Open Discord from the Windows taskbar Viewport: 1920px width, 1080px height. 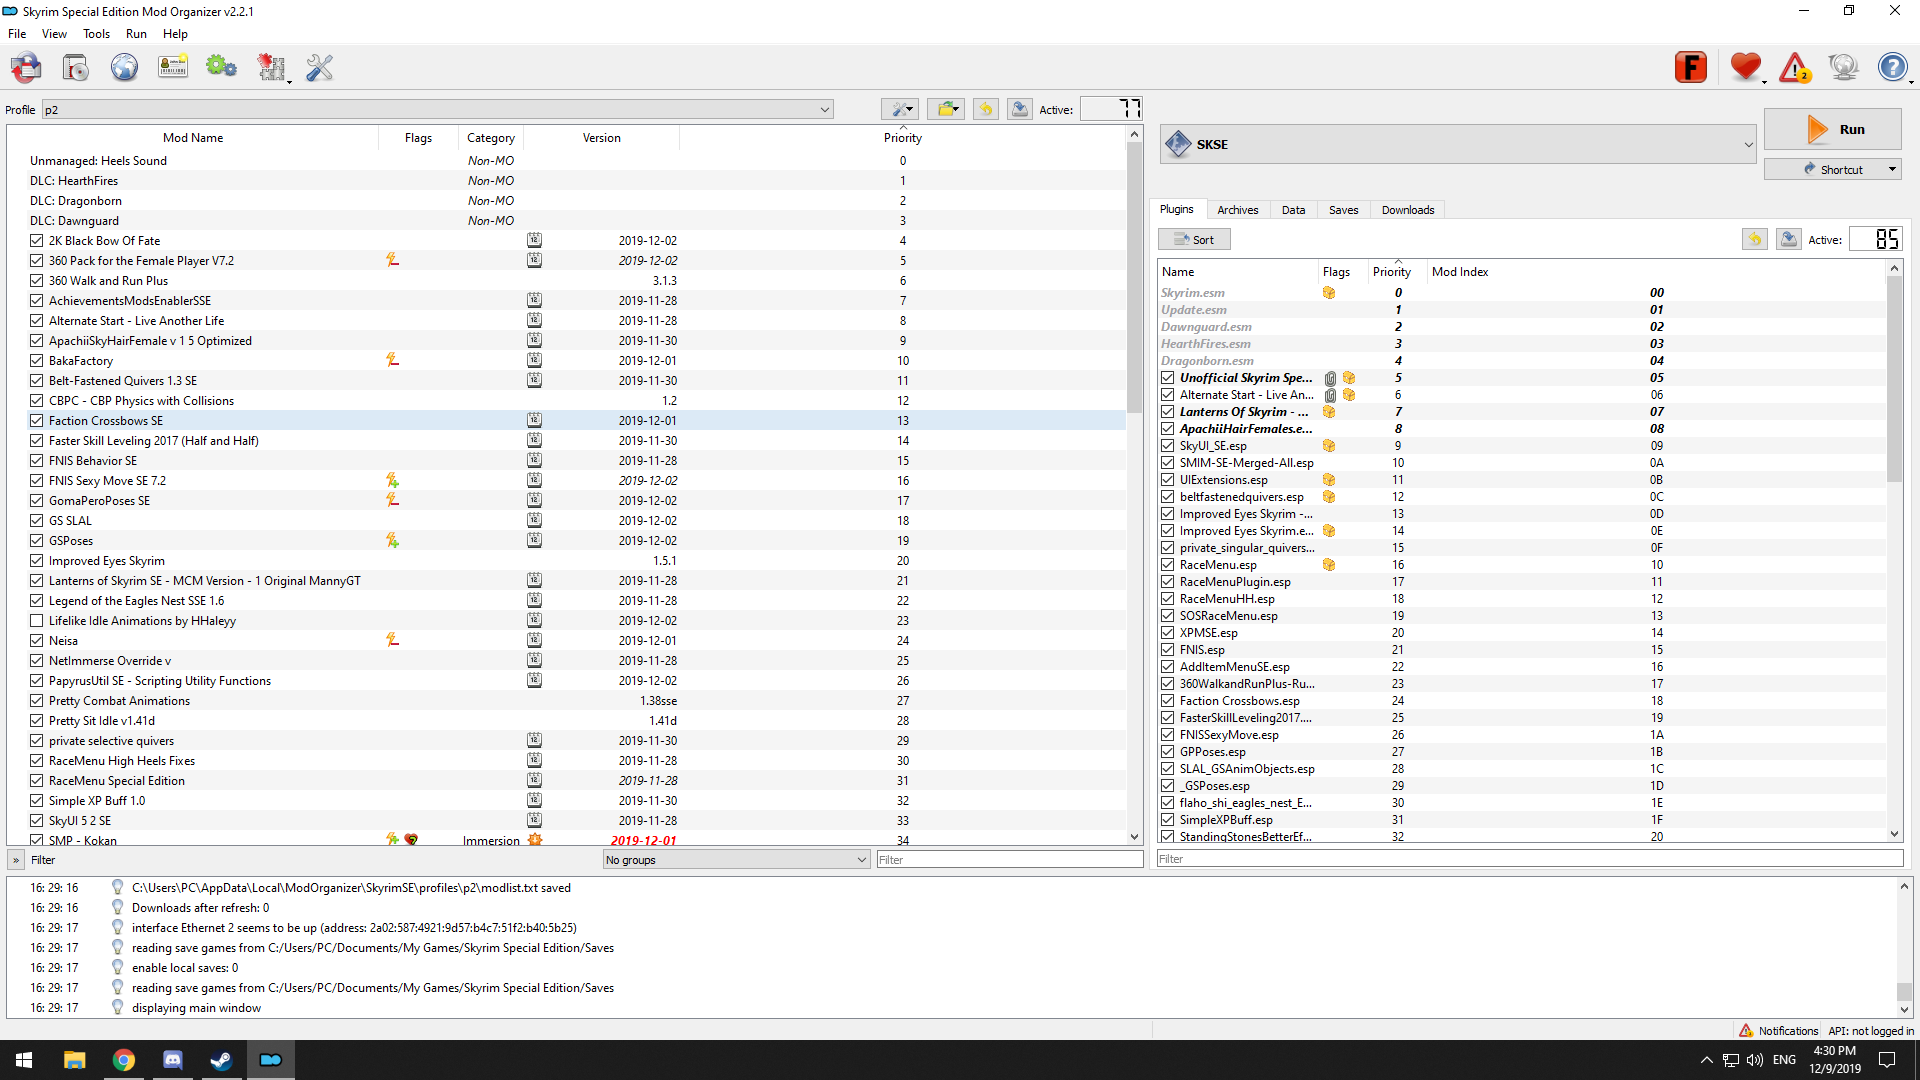pos(172,1060)
